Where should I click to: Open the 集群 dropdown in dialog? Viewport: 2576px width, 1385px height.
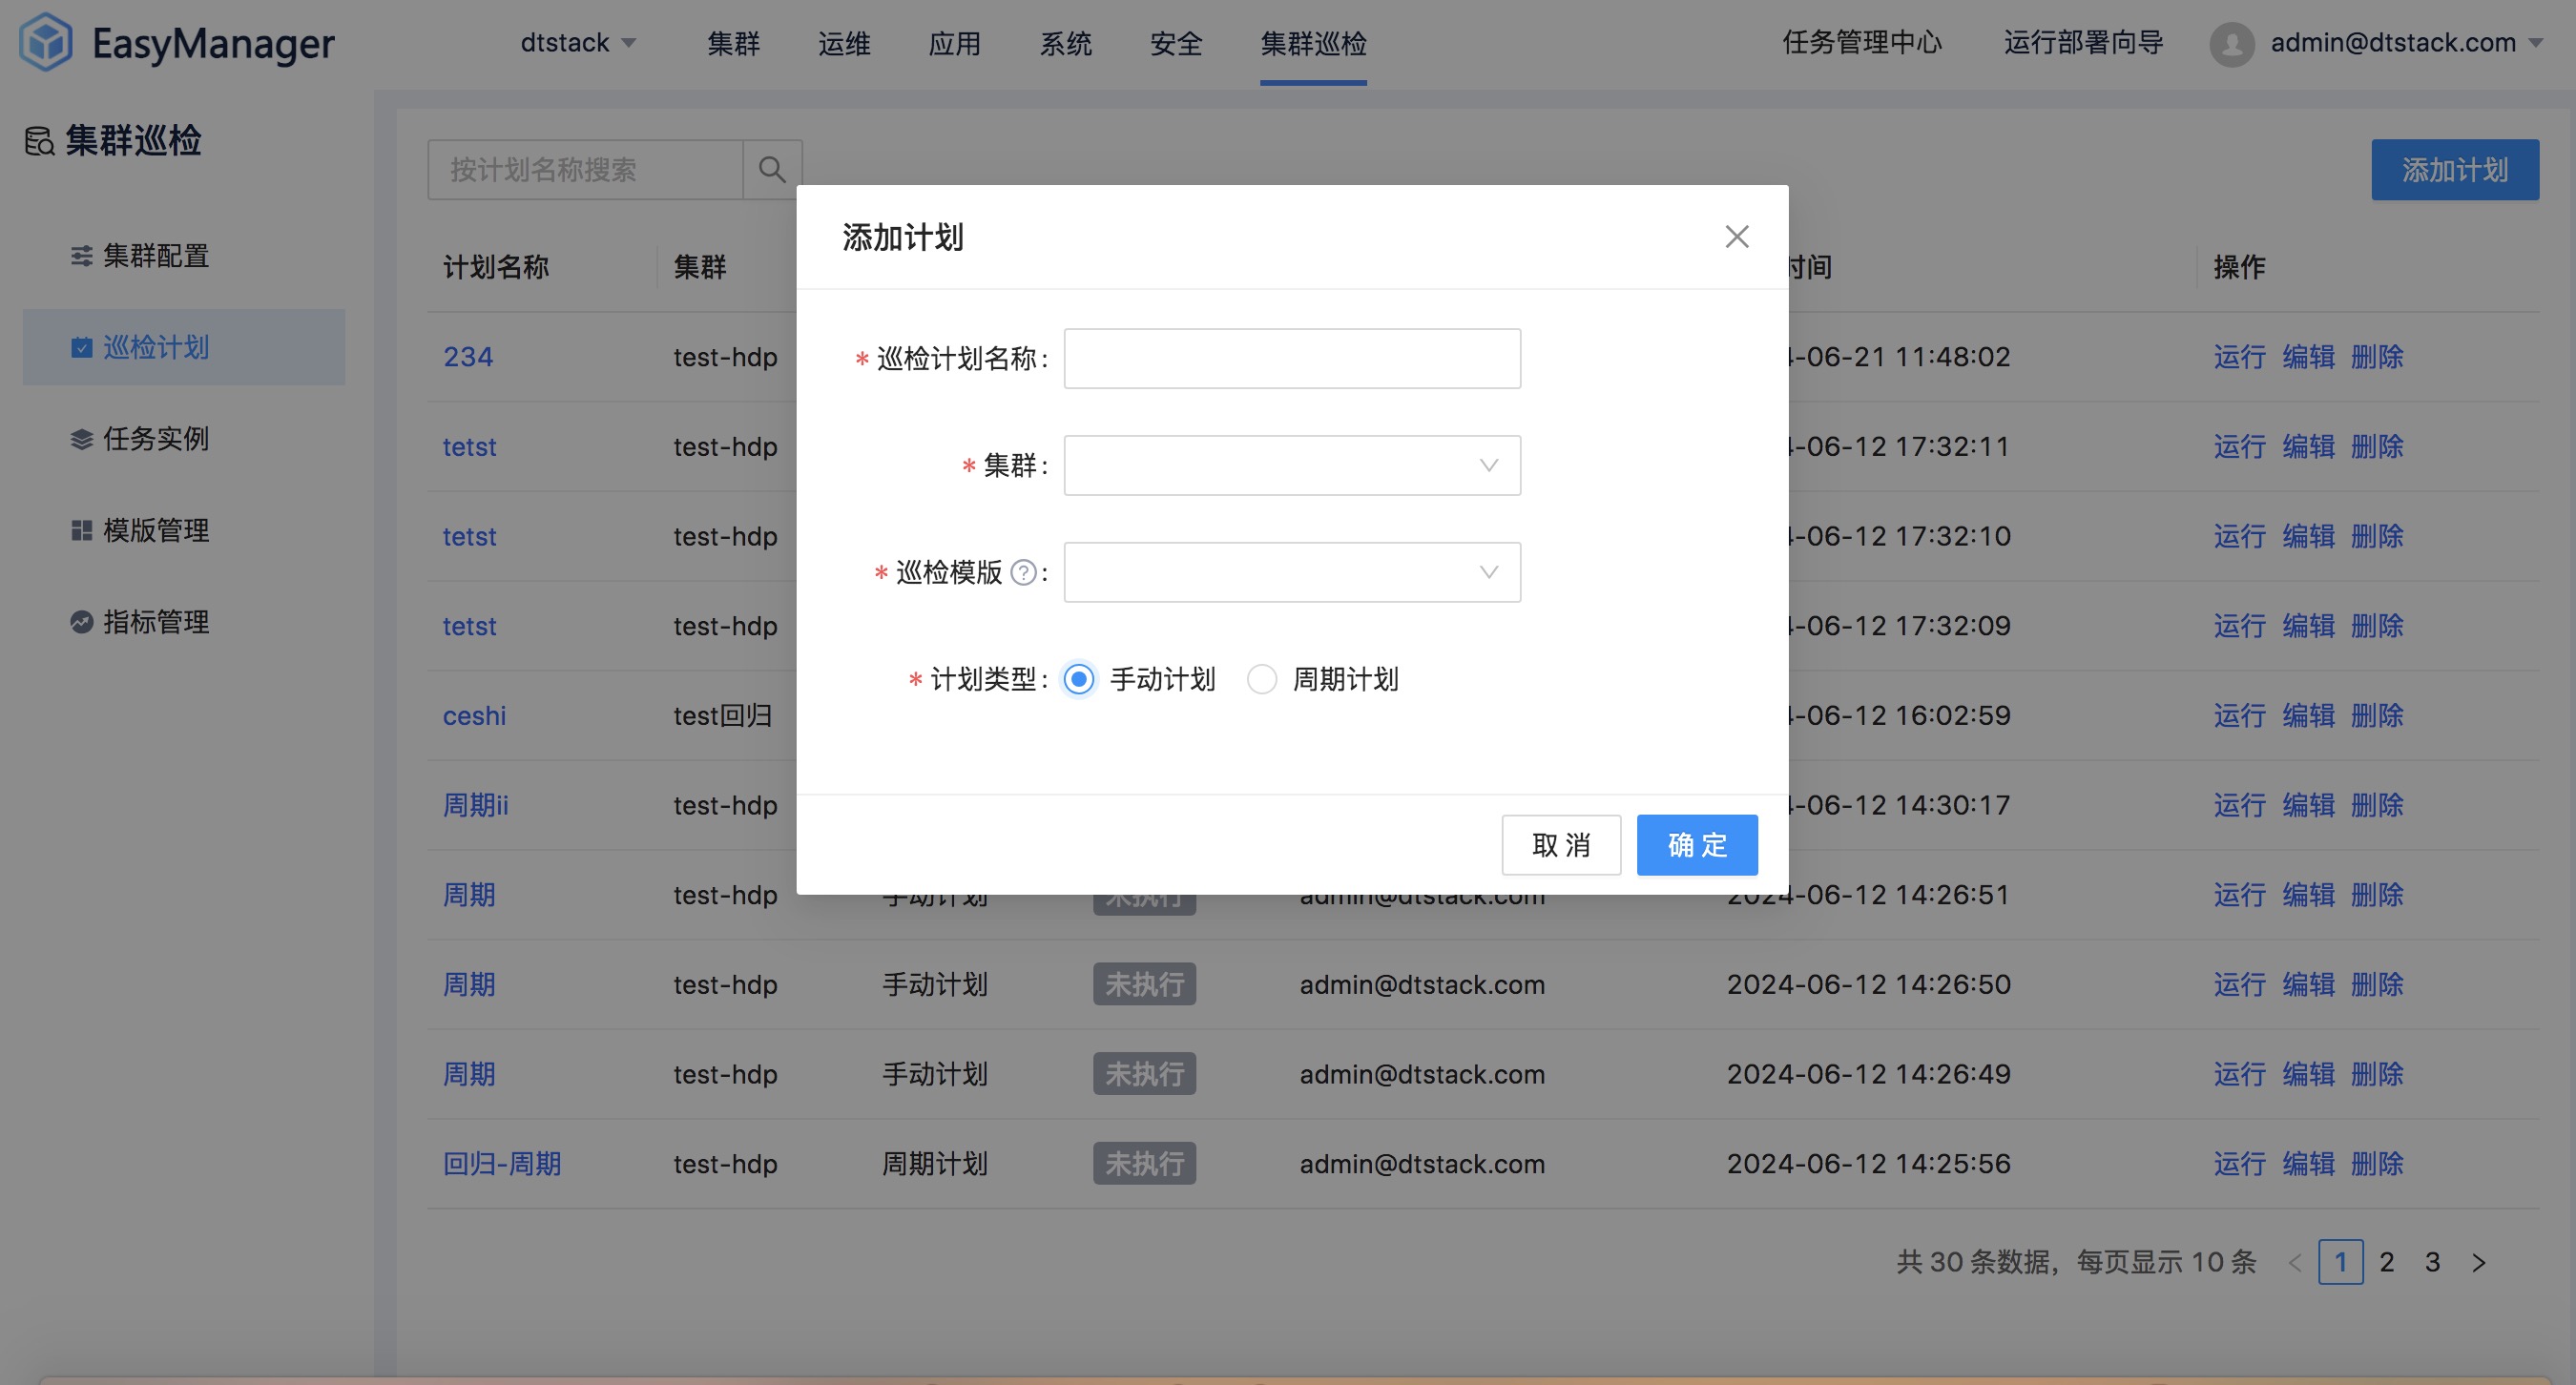[x=1292, y=465]
